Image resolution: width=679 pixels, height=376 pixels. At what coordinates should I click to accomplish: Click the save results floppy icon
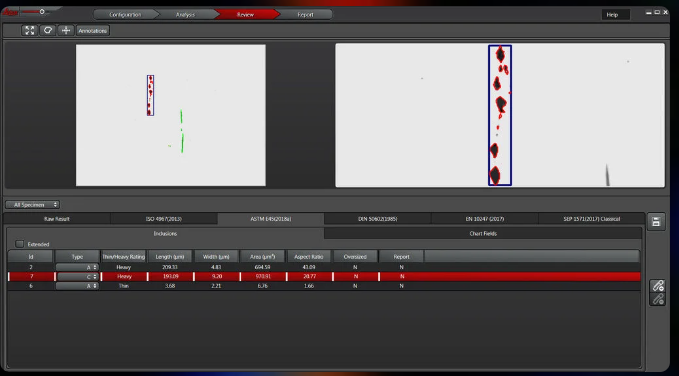656,222
